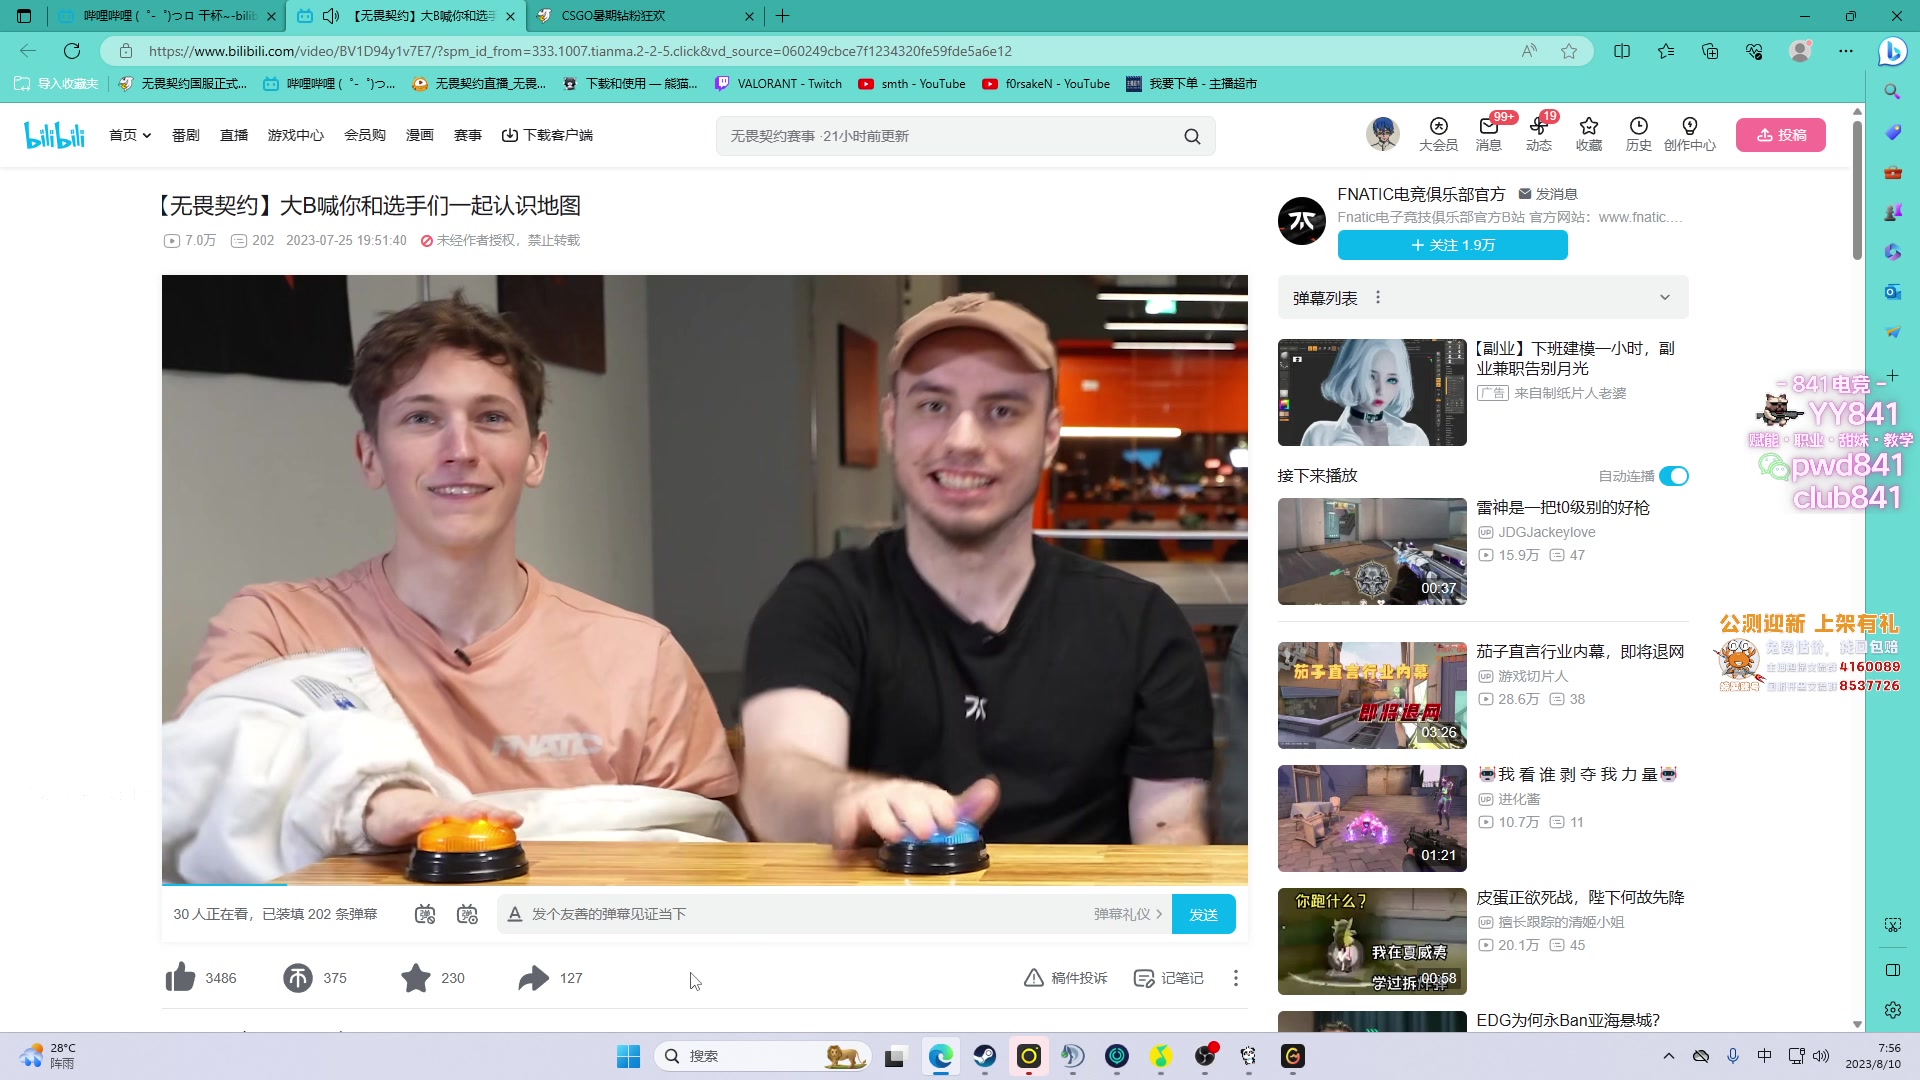Toggle the autoplay switch off
Screen dimensions: 1920x1080
click(x=1674, y=476)
